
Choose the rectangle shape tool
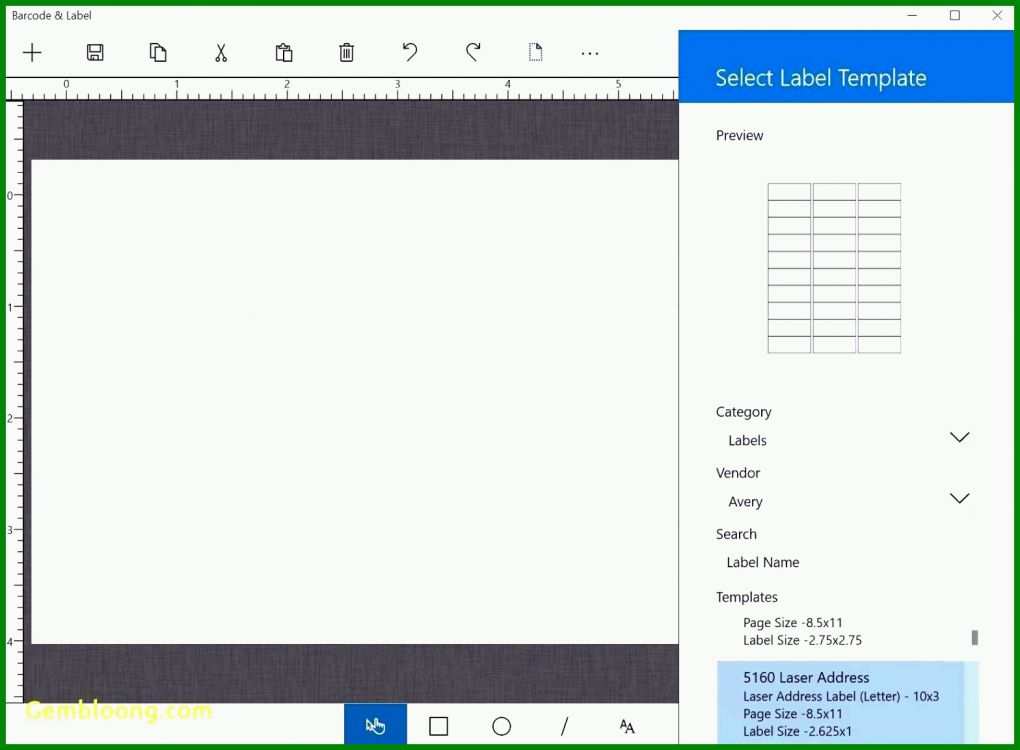[438, 726]
